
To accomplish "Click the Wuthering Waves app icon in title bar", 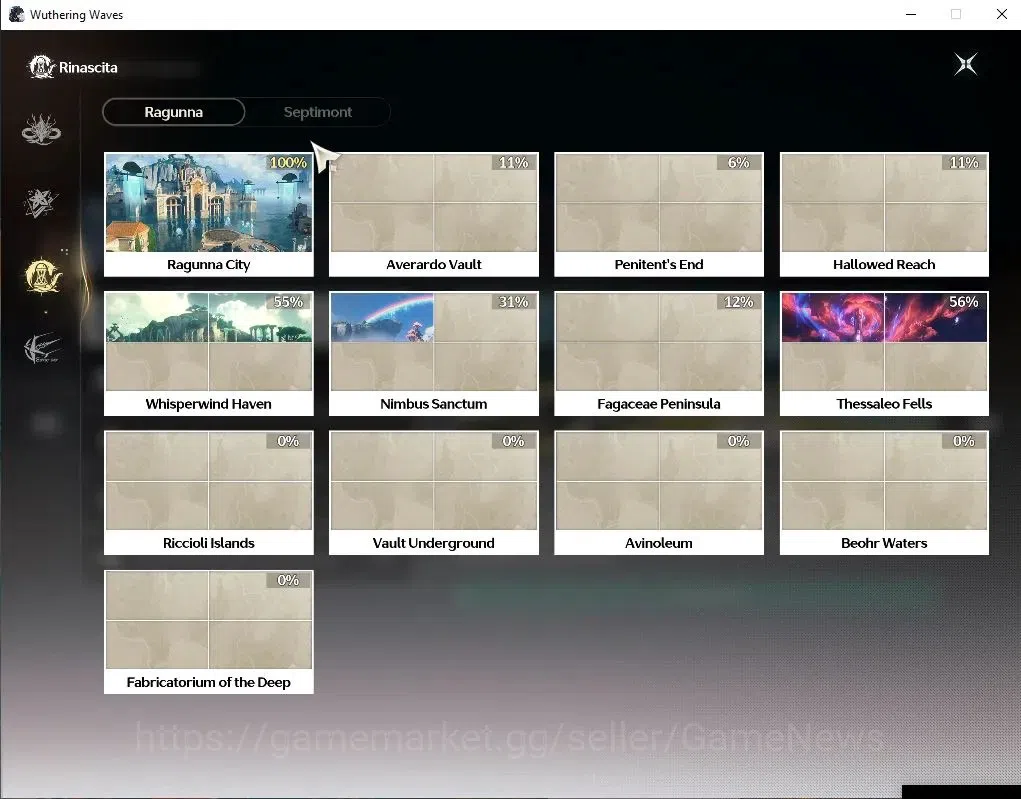I will (x=16, y=14).
